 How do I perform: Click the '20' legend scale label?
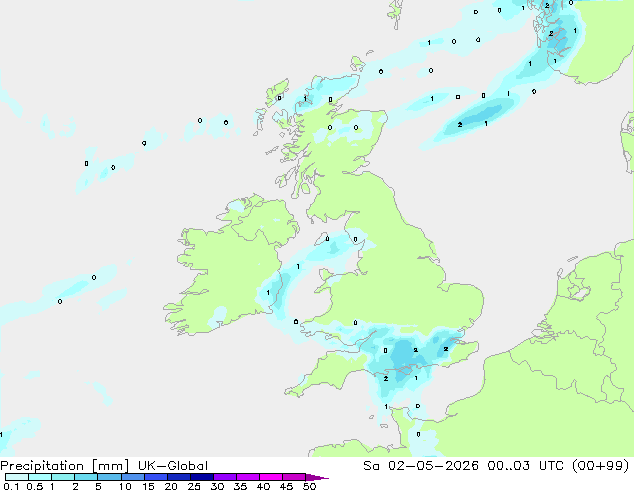(x=171, y=486)
